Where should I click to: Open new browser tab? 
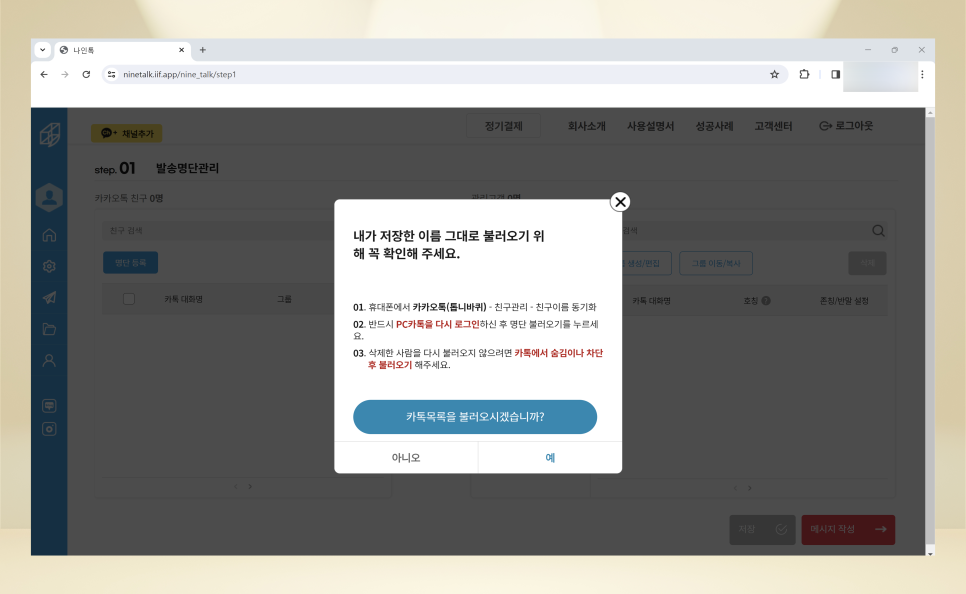coord(203,50)
